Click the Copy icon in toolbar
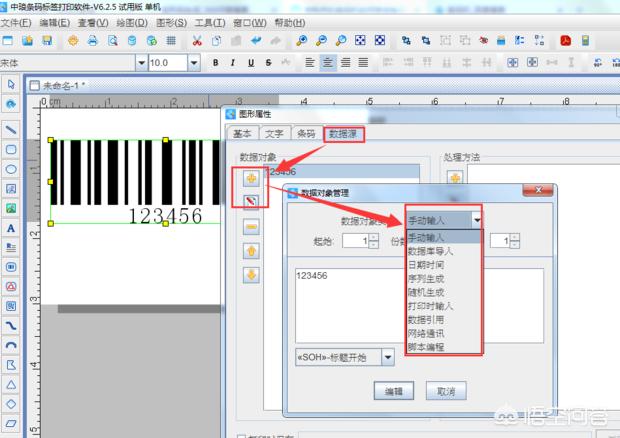The height and width of the screenshot is (438, 620). (x=217, y=41)
